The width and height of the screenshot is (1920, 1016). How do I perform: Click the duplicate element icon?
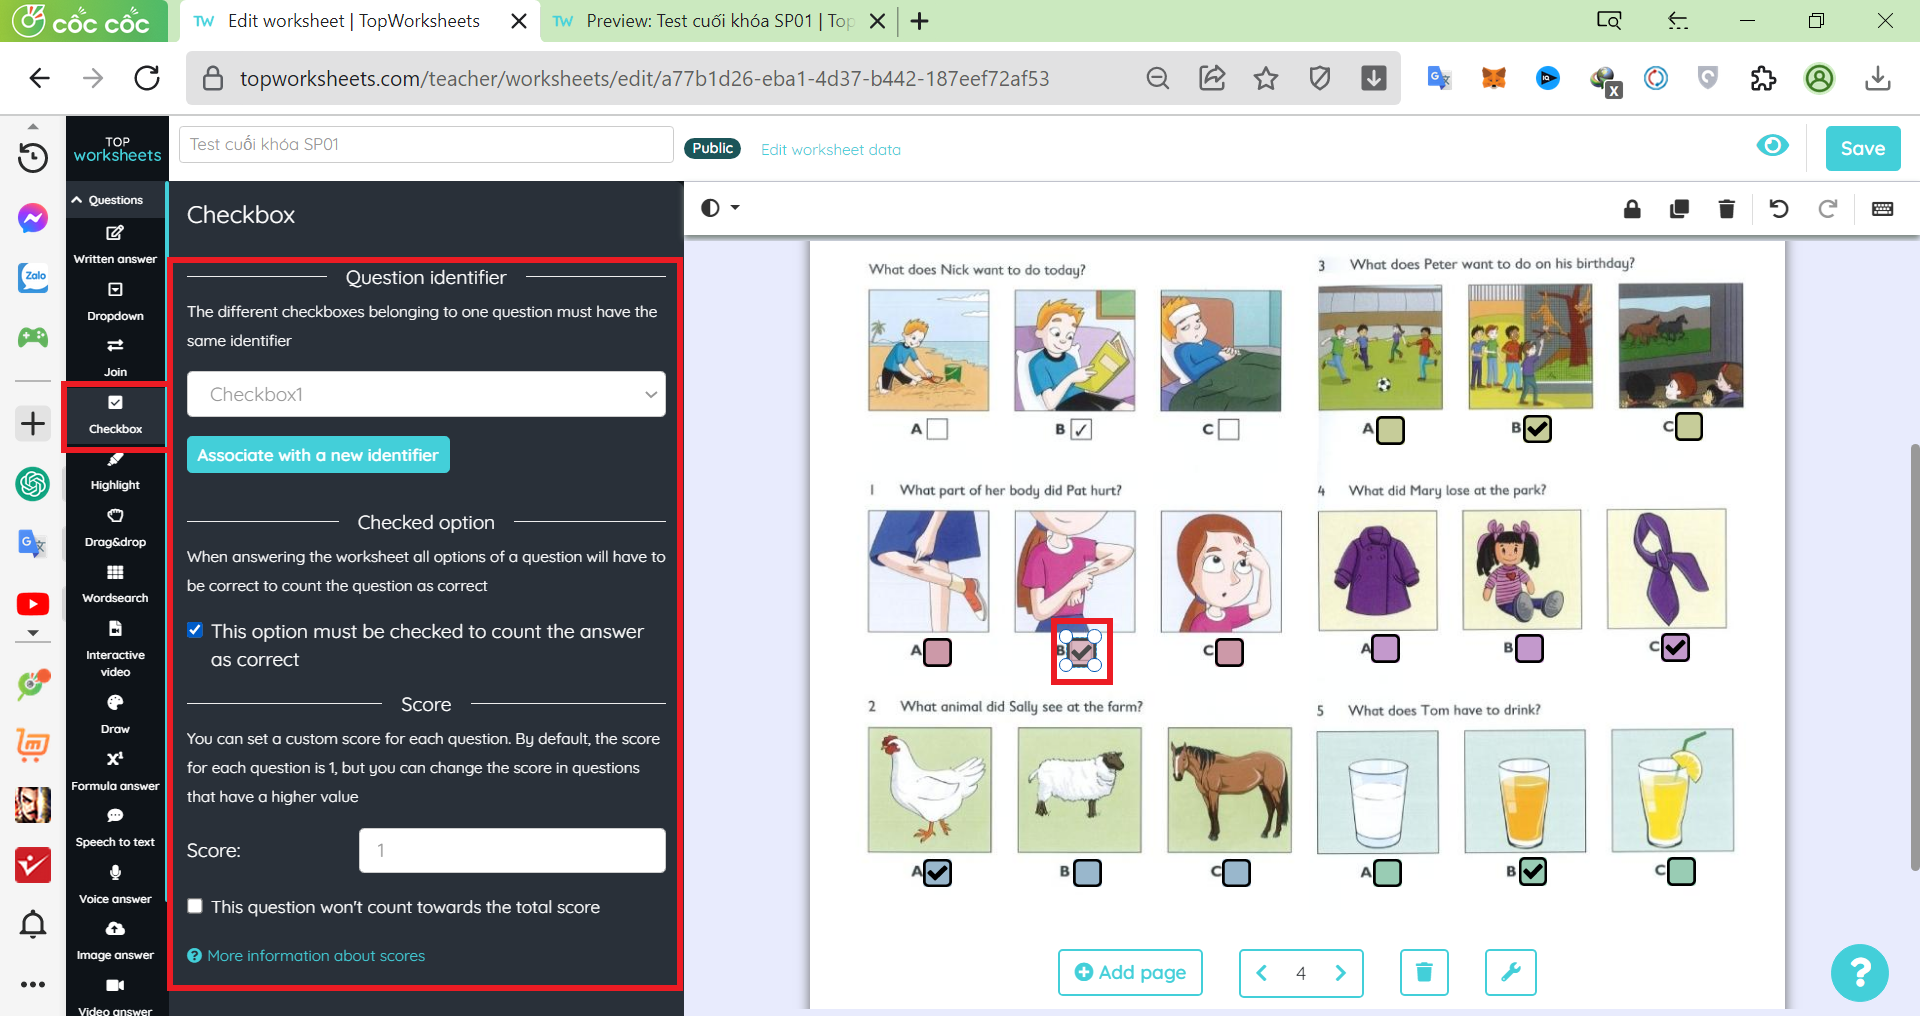pyautogui.click(x=1679, y=209)
